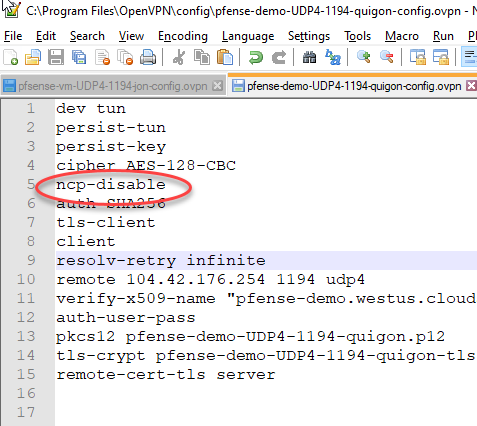Viewport: 477px width, 426px height.
Task: Click the 'pkcs12 pfense-demo-UDP4-1194-quigon.p12' line
Action: pos(250,336)
